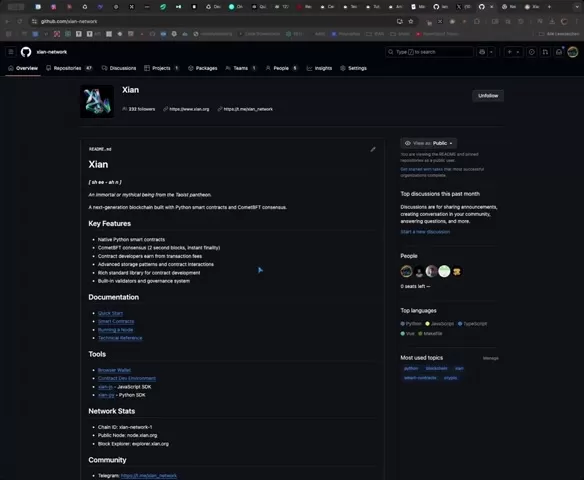Click the README.md file label
584x480 pixels.
coord(100,149)
